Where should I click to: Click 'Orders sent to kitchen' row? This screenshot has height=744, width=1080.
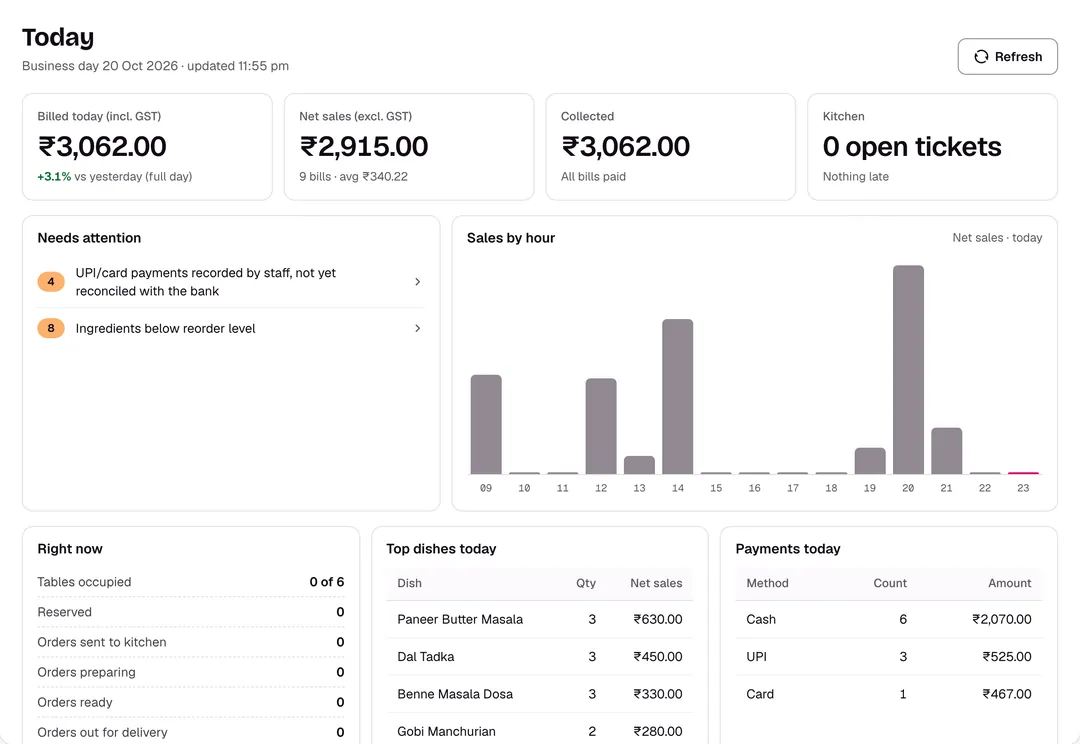click(191, 642)
